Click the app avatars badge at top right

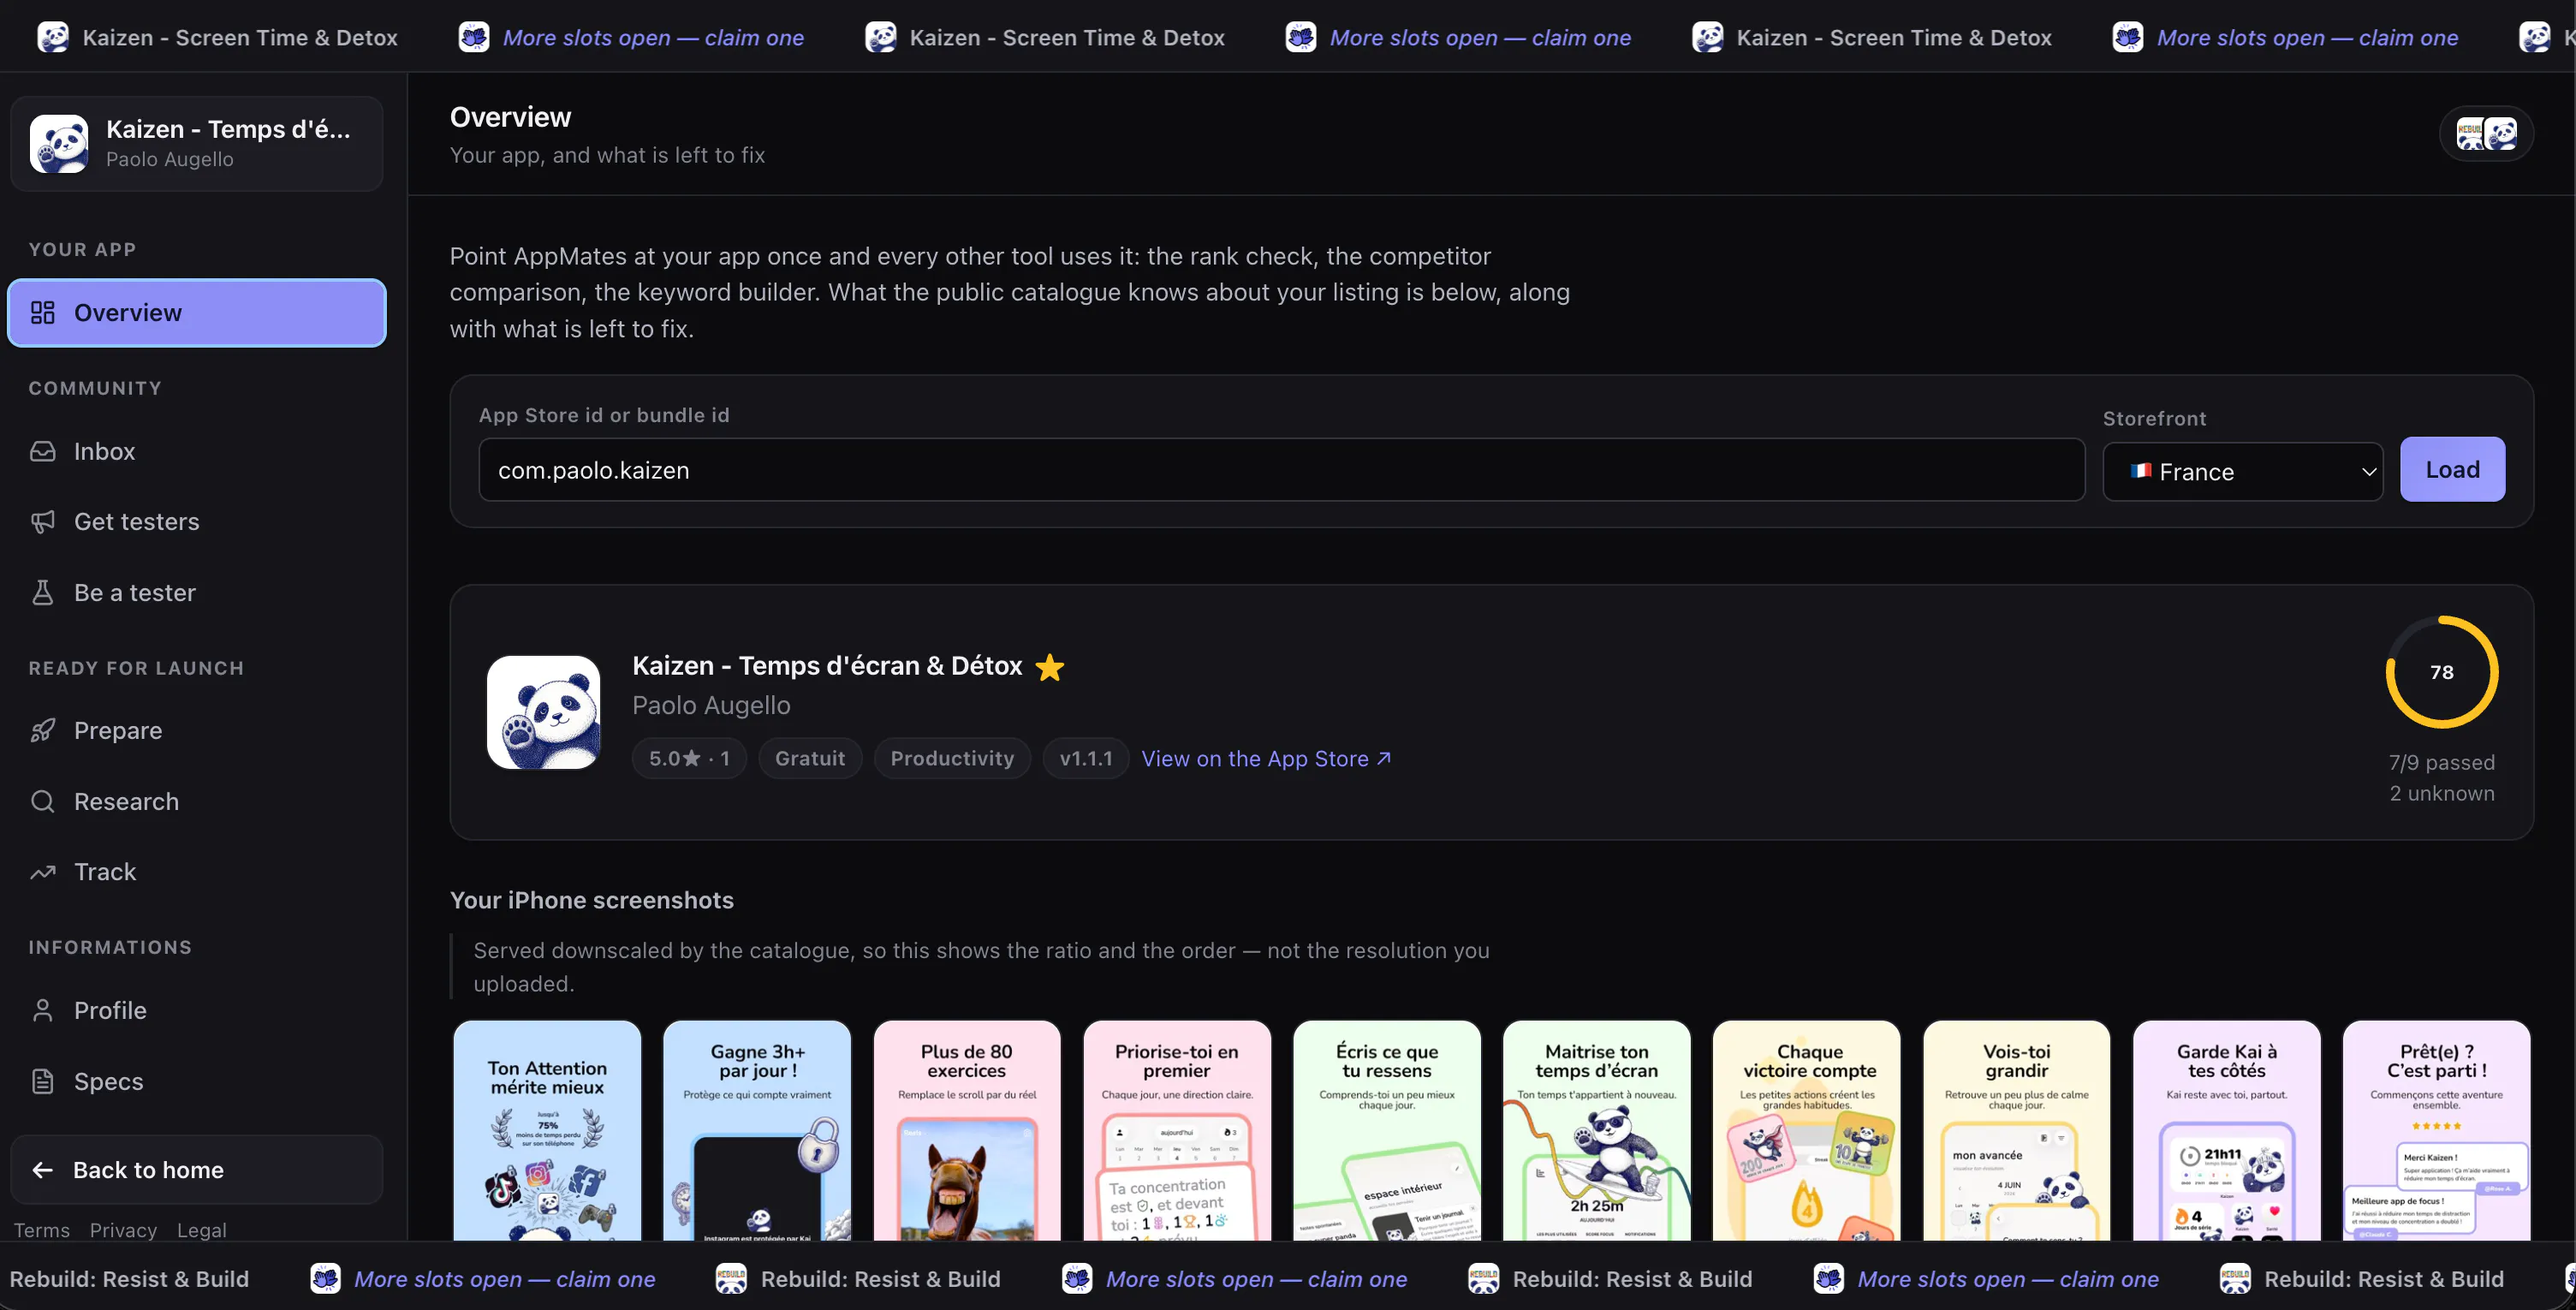(2487, 133)
